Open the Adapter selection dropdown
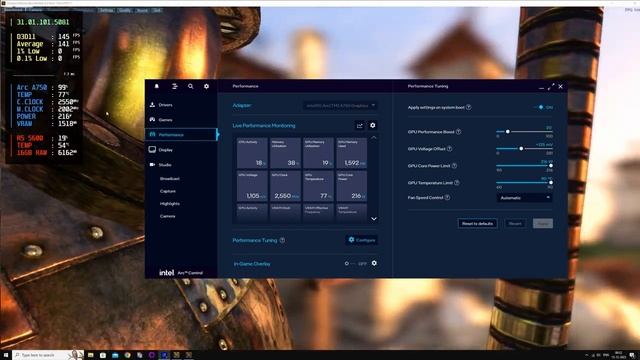 [340, 105]
